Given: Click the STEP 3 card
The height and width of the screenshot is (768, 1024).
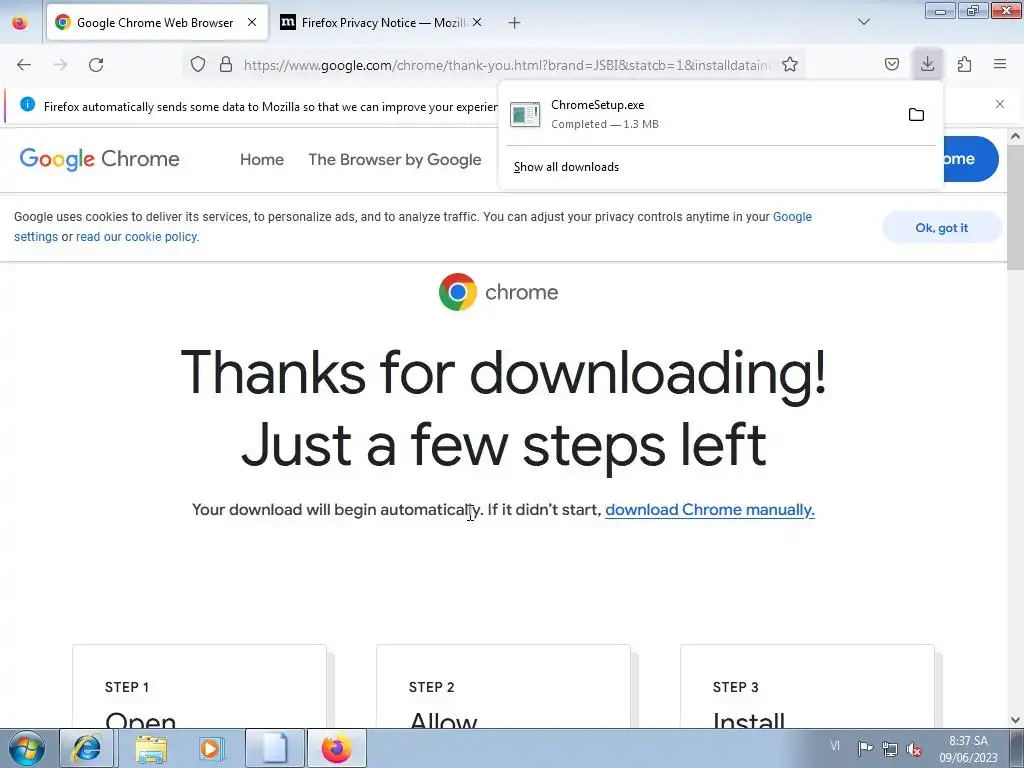Looking at the screenshot, I should click(x=807, y=686).
